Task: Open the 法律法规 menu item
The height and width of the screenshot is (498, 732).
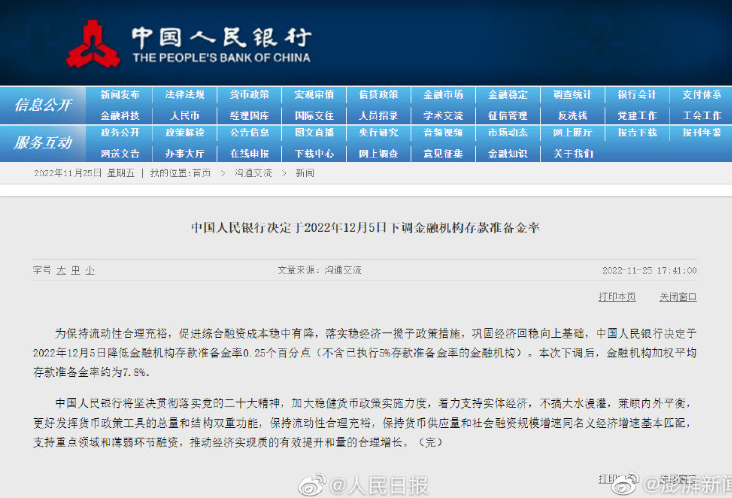Action: pyautogui.click(x=185, y=95)
